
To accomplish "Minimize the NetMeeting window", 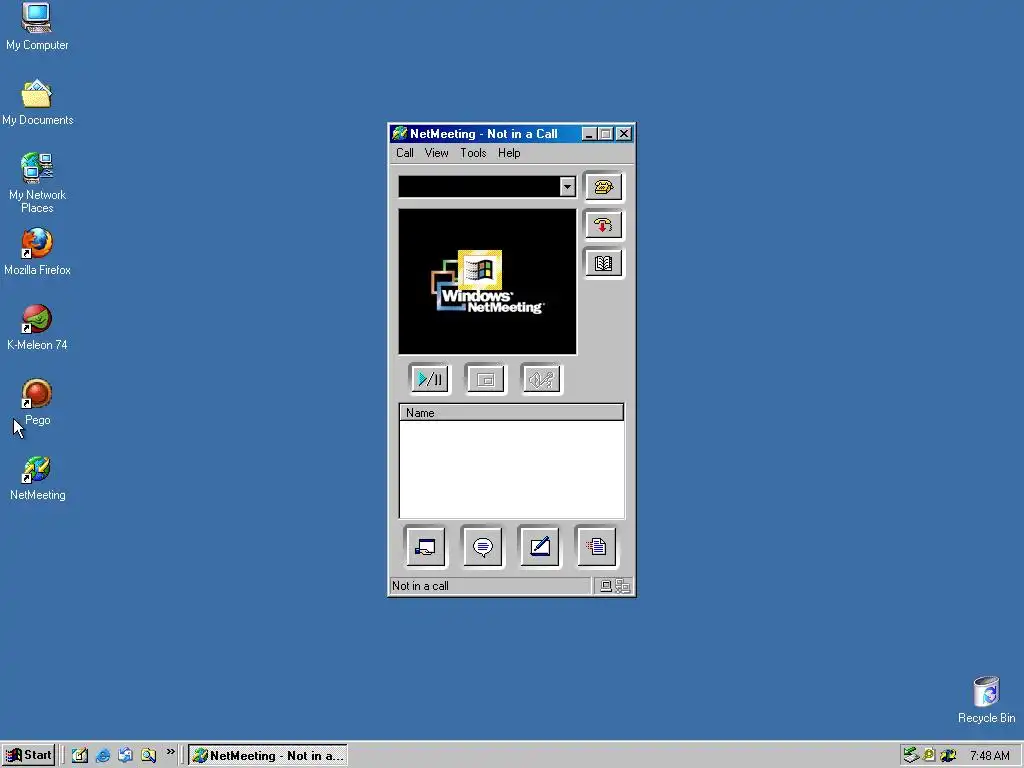I will click(588, 134).
